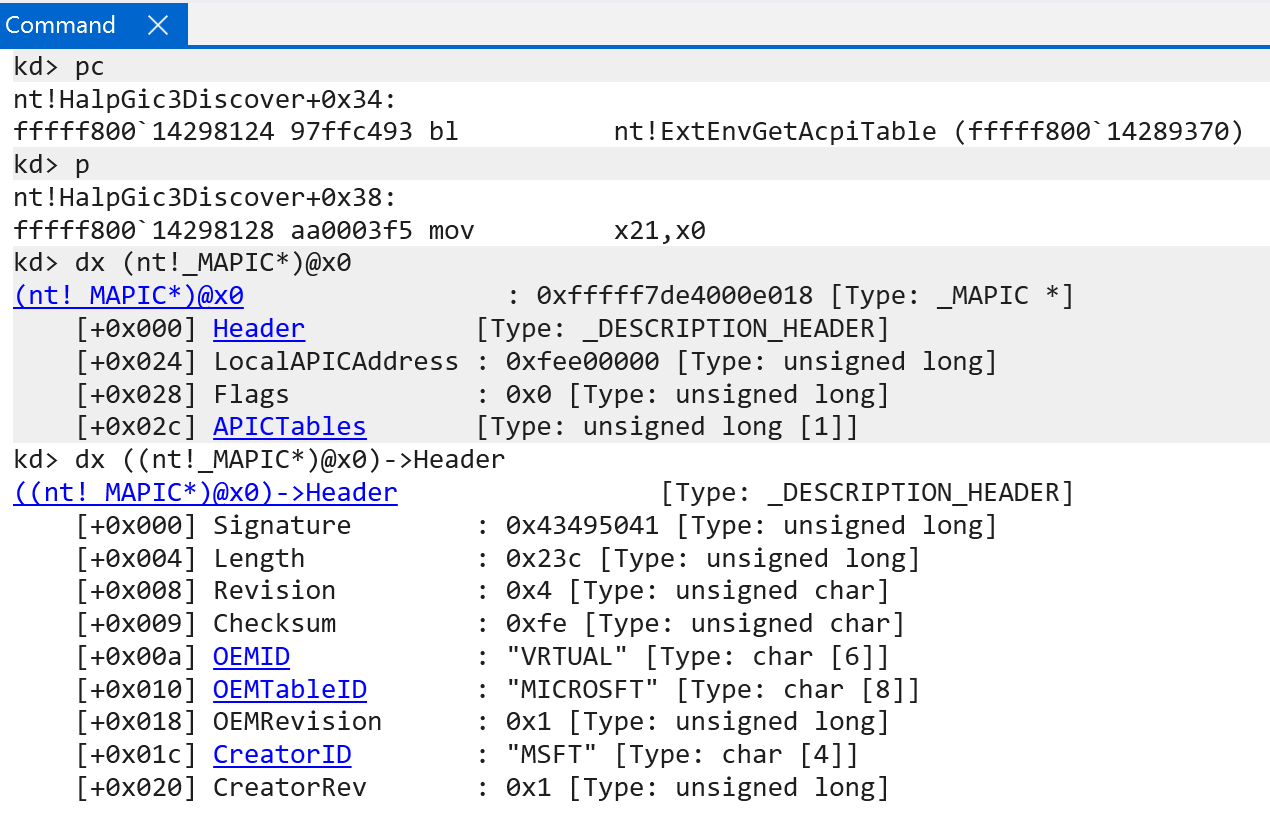Click the 'kd> p' command line

(x=52, y=165)
